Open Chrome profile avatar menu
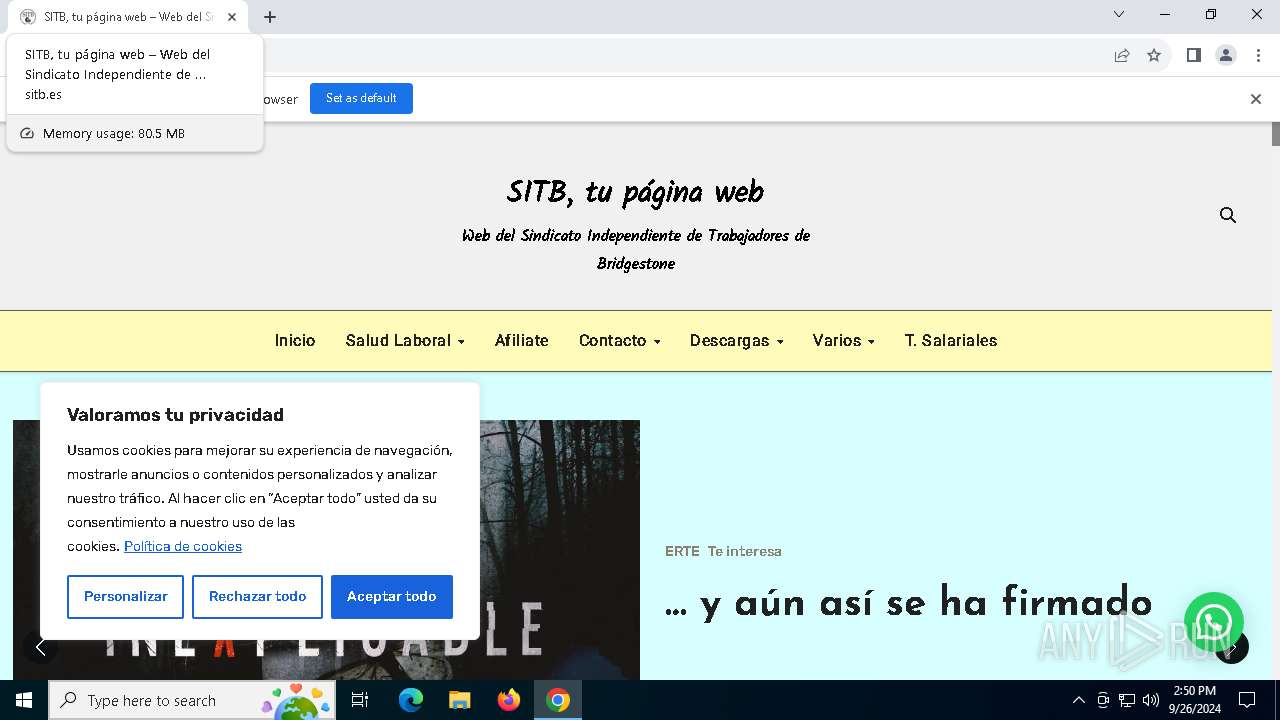This screenshot has width=1280, height=720. (1226, 55)
